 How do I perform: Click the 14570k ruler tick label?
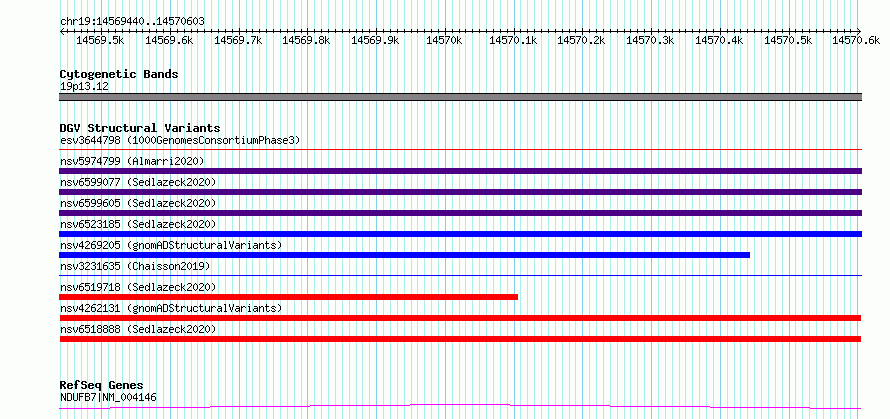tap(446, 40)
